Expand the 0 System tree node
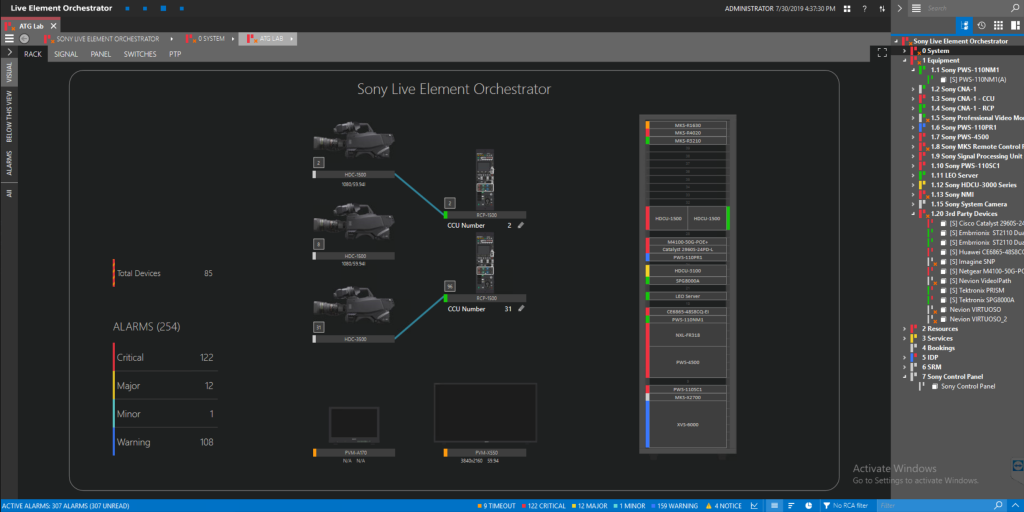This screenshot has height=512, width=1024. (x=904, y=51)
